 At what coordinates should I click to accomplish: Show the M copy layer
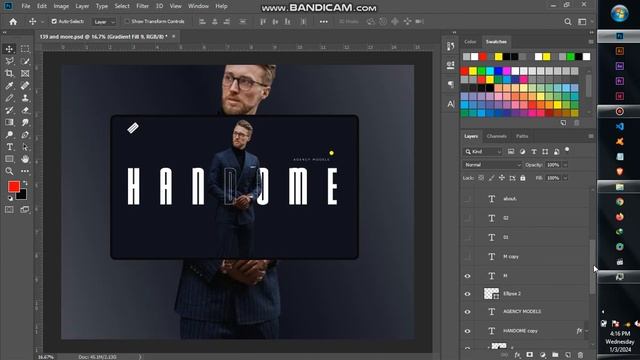468,257
